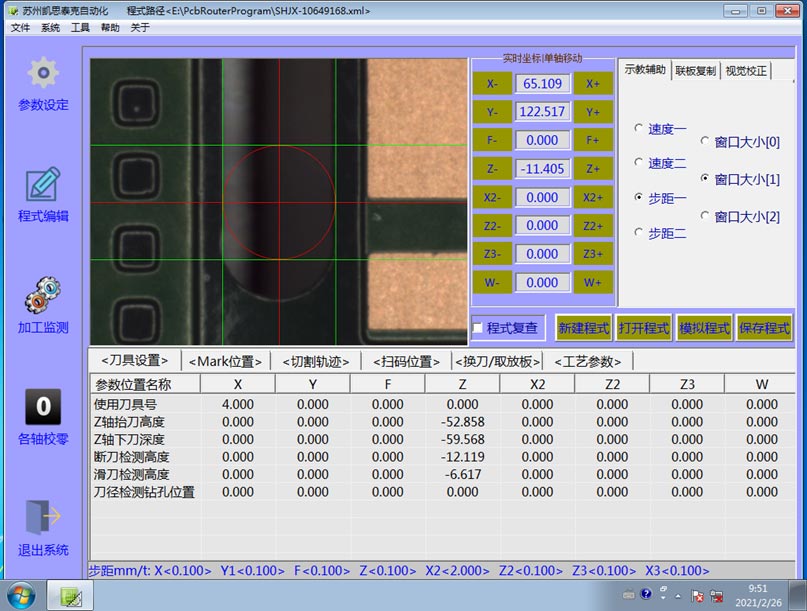Click the Z3+ jog button

(x=593, y=254)
